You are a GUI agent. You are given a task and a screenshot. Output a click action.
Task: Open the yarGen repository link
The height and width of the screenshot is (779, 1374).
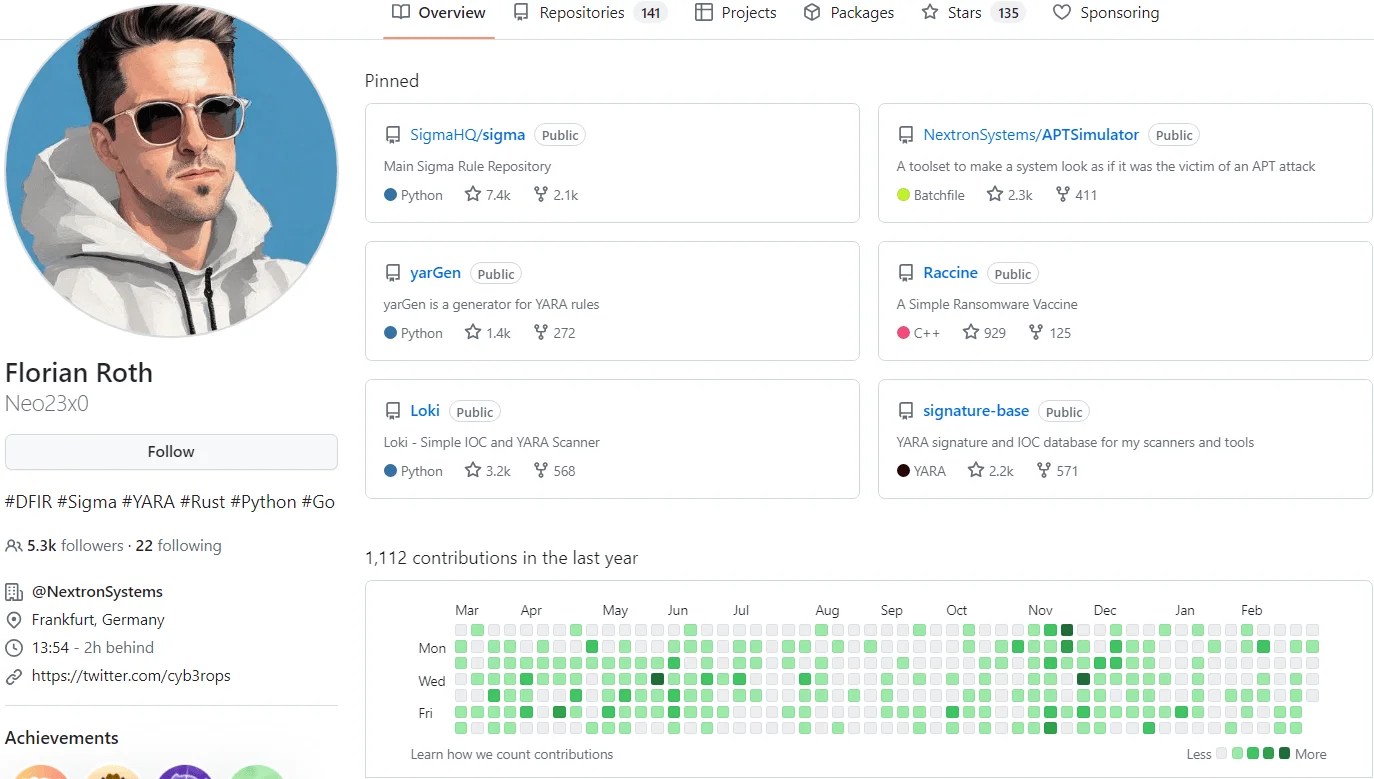[435, 273]
